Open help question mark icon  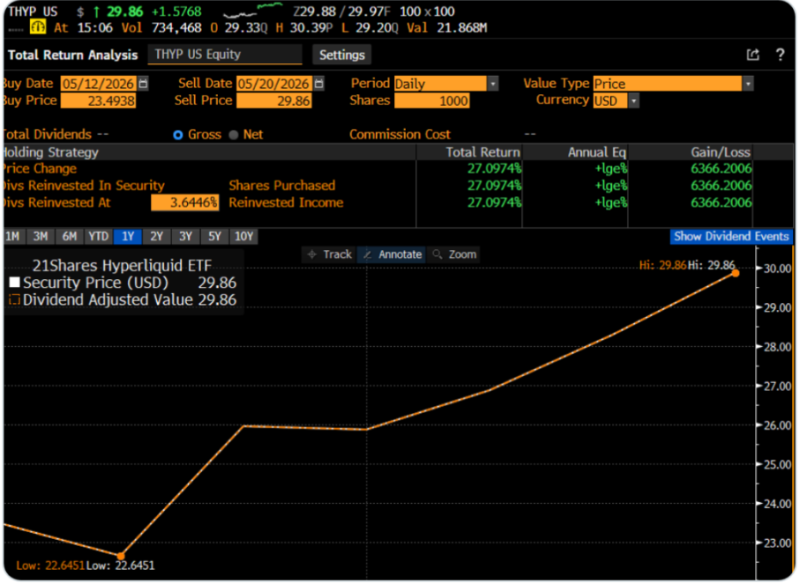pos(780,55)
